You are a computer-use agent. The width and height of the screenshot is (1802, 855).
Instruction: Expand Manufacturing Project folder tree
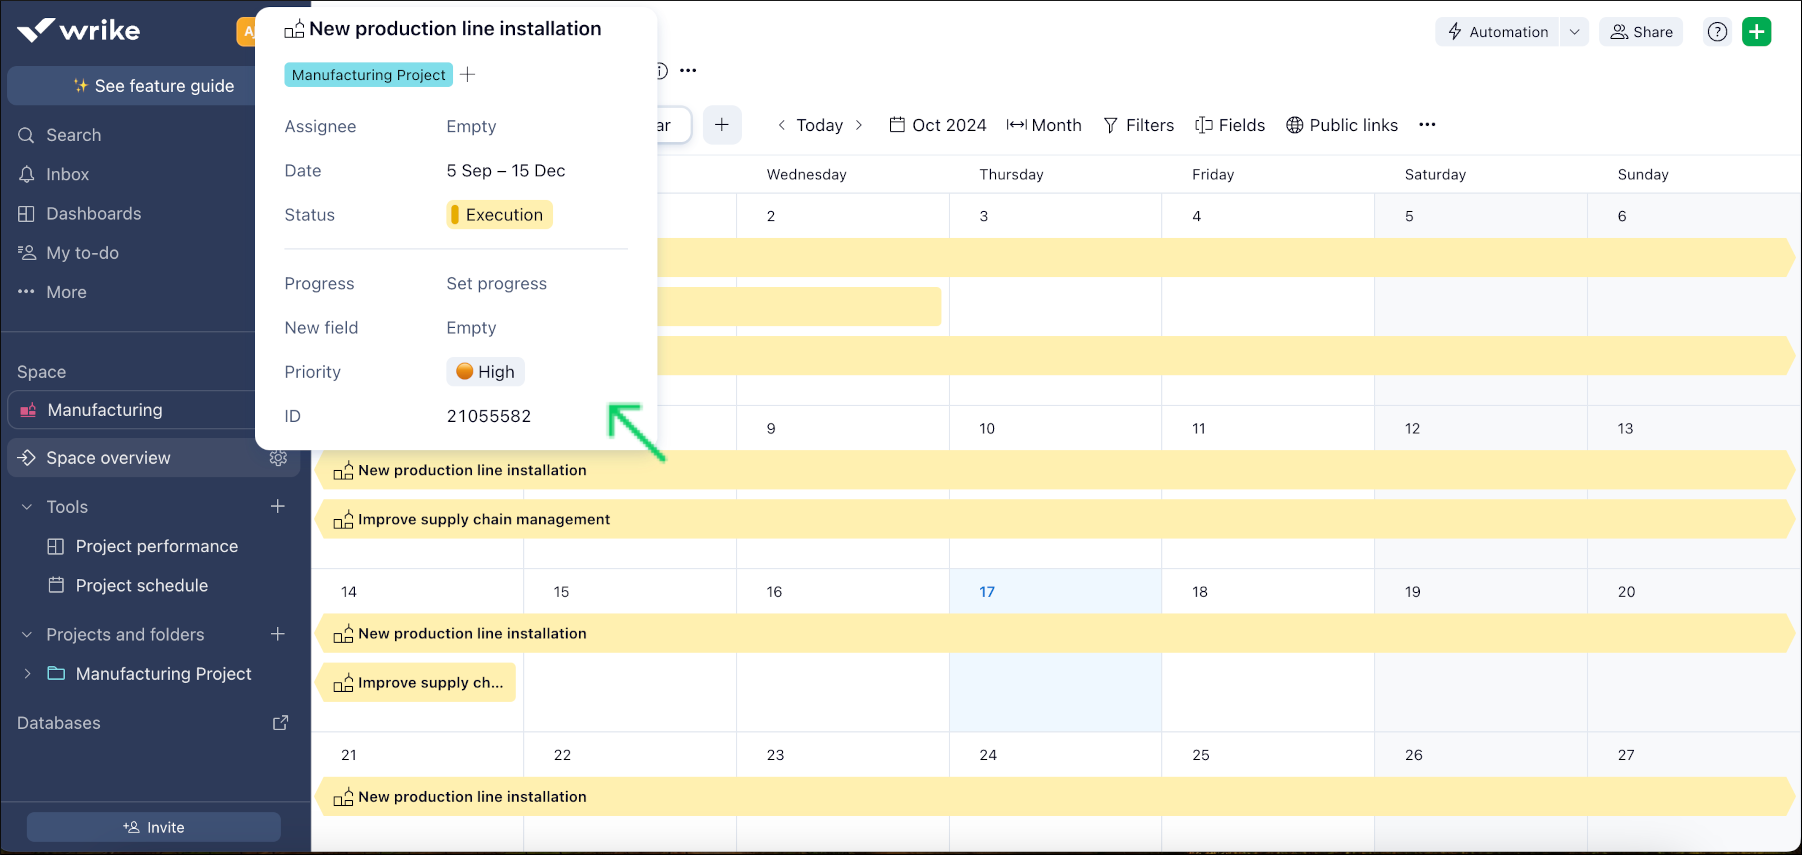[x=27, y=674]
